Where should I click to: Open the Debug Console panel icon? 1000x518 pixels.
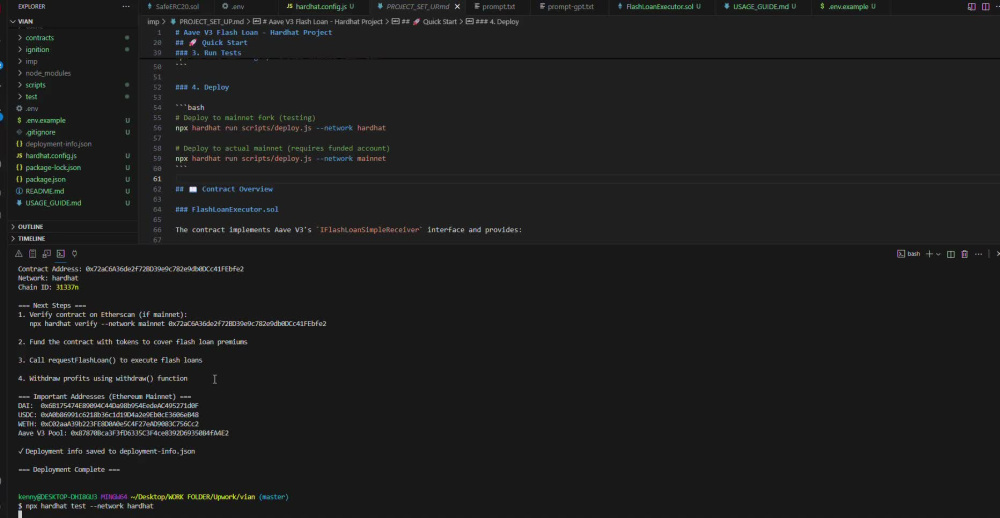click(x=47, y=253)
